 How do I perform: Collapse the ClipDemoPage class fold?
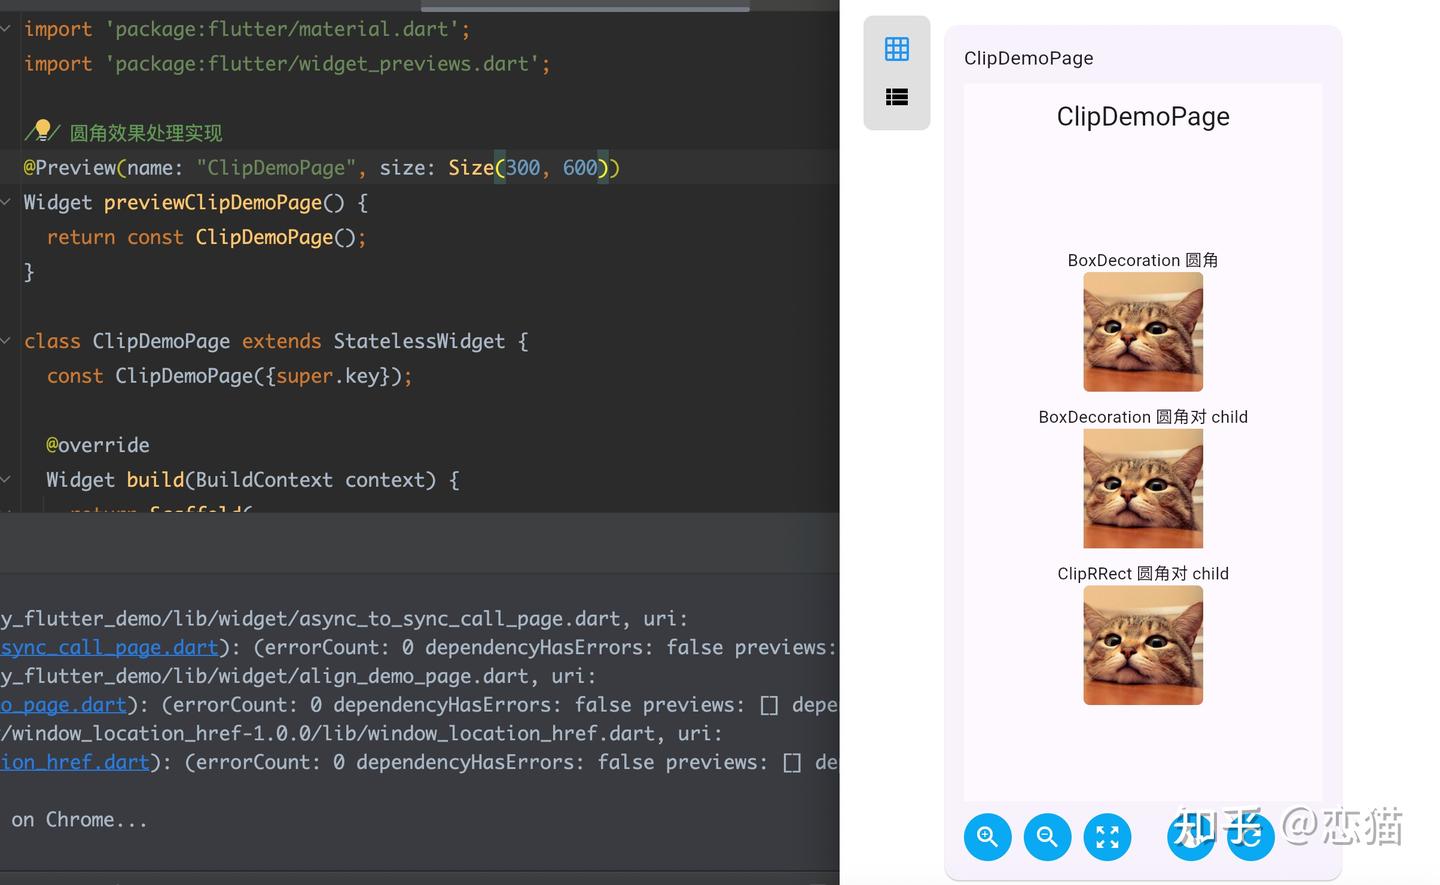6,341
